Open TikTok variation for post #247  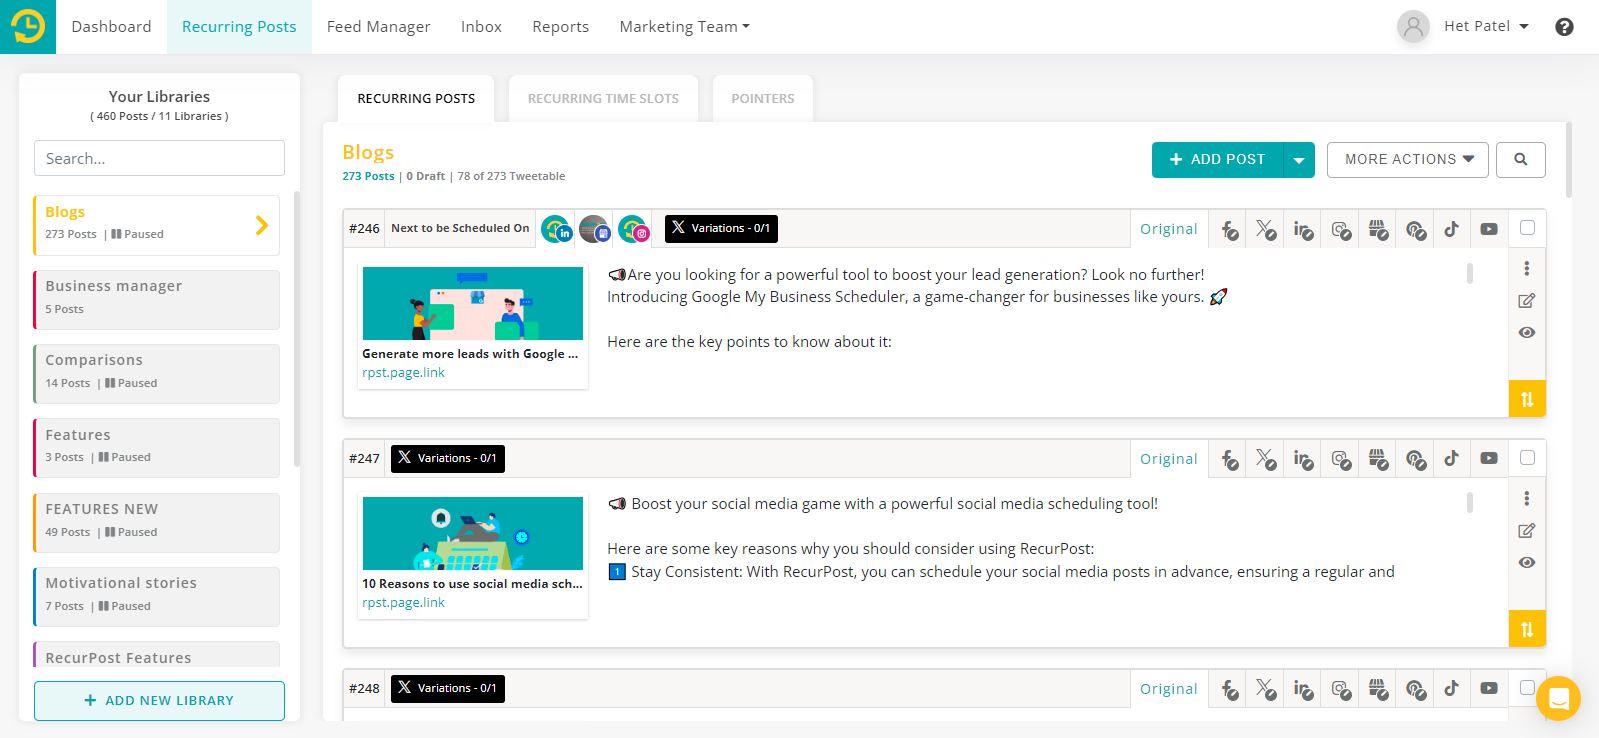point(1451,459)
